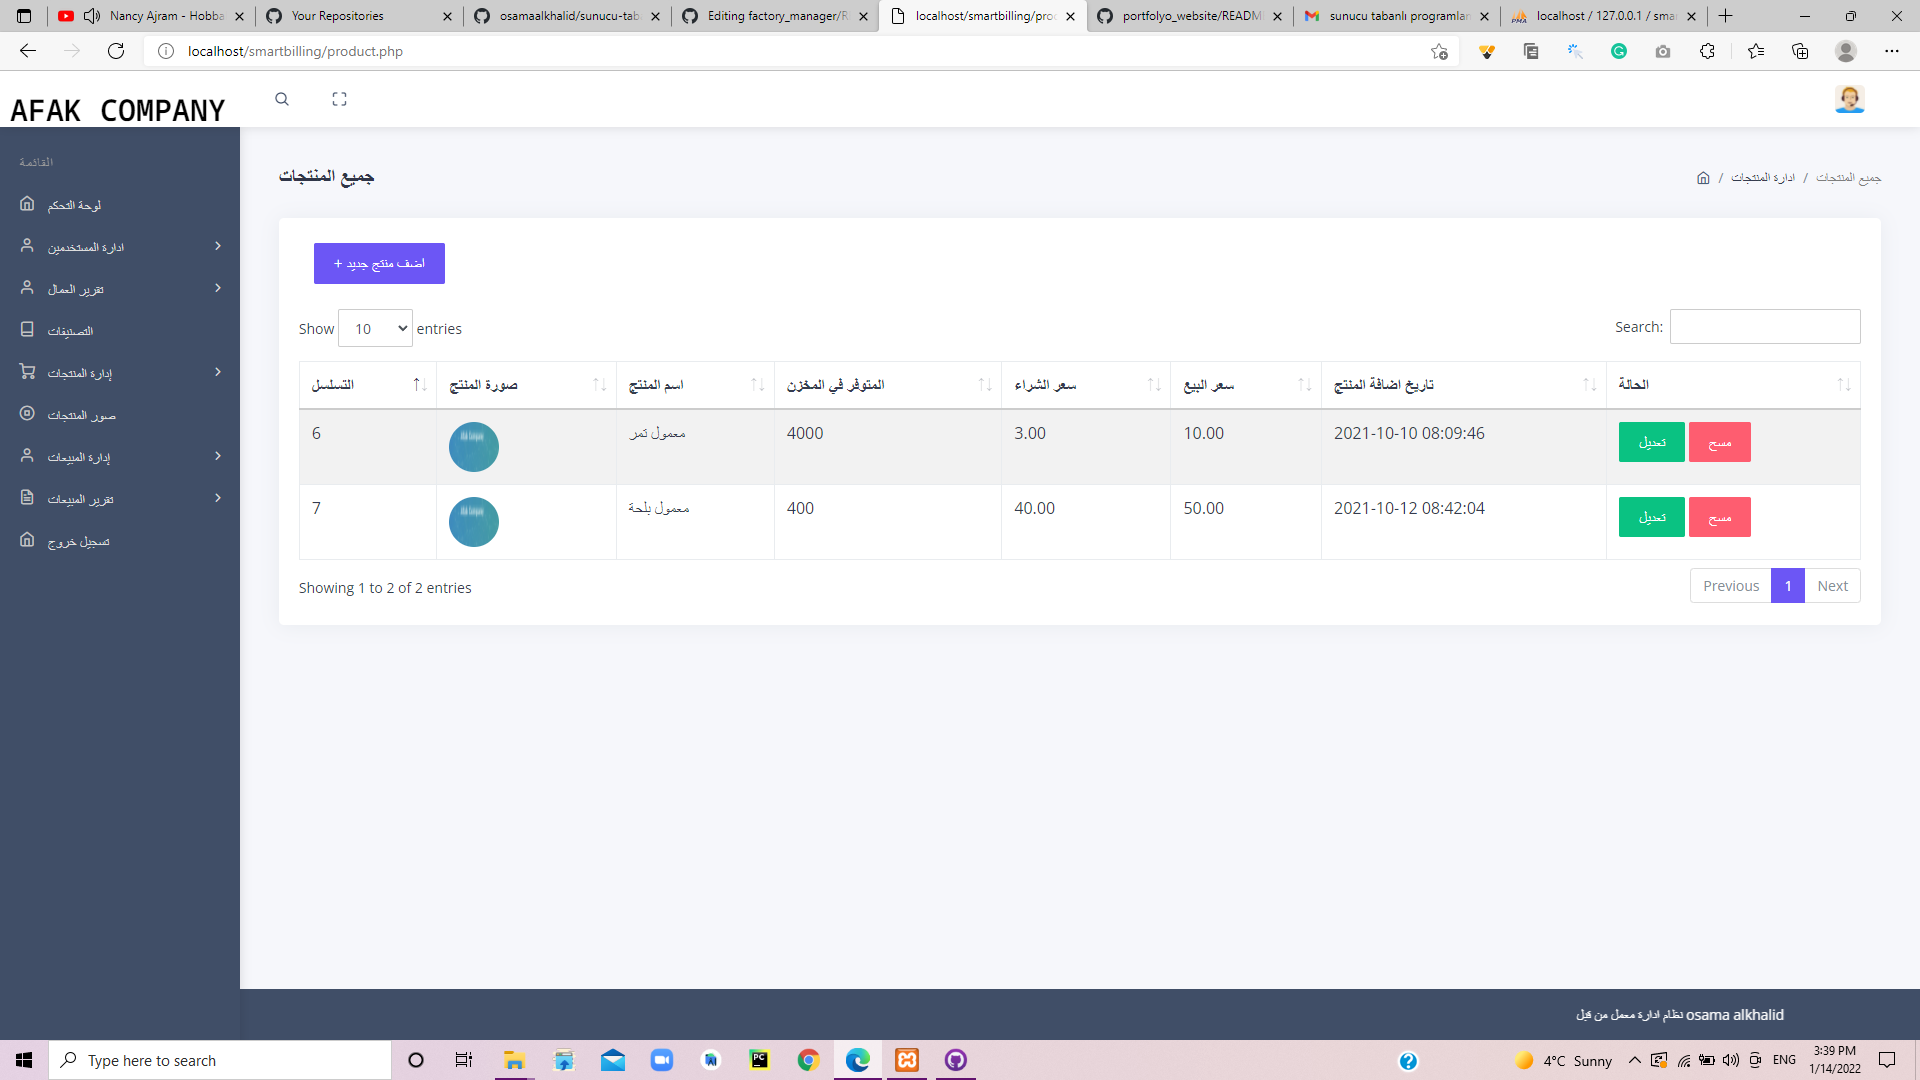Open XAMPP control panel from taskbar
Image resolution: width=1920 pixels, height=1080 pixels.
(906, 1060)
